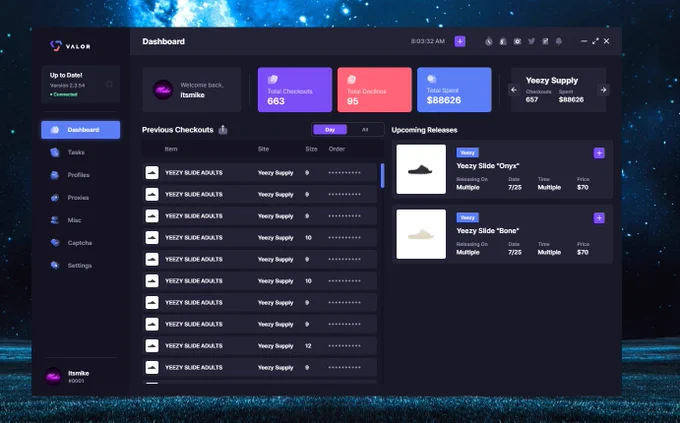This screenshot has width=680, height=423.
Task: Click the Yeezy Supply store heading
Action: click(552, 80)
